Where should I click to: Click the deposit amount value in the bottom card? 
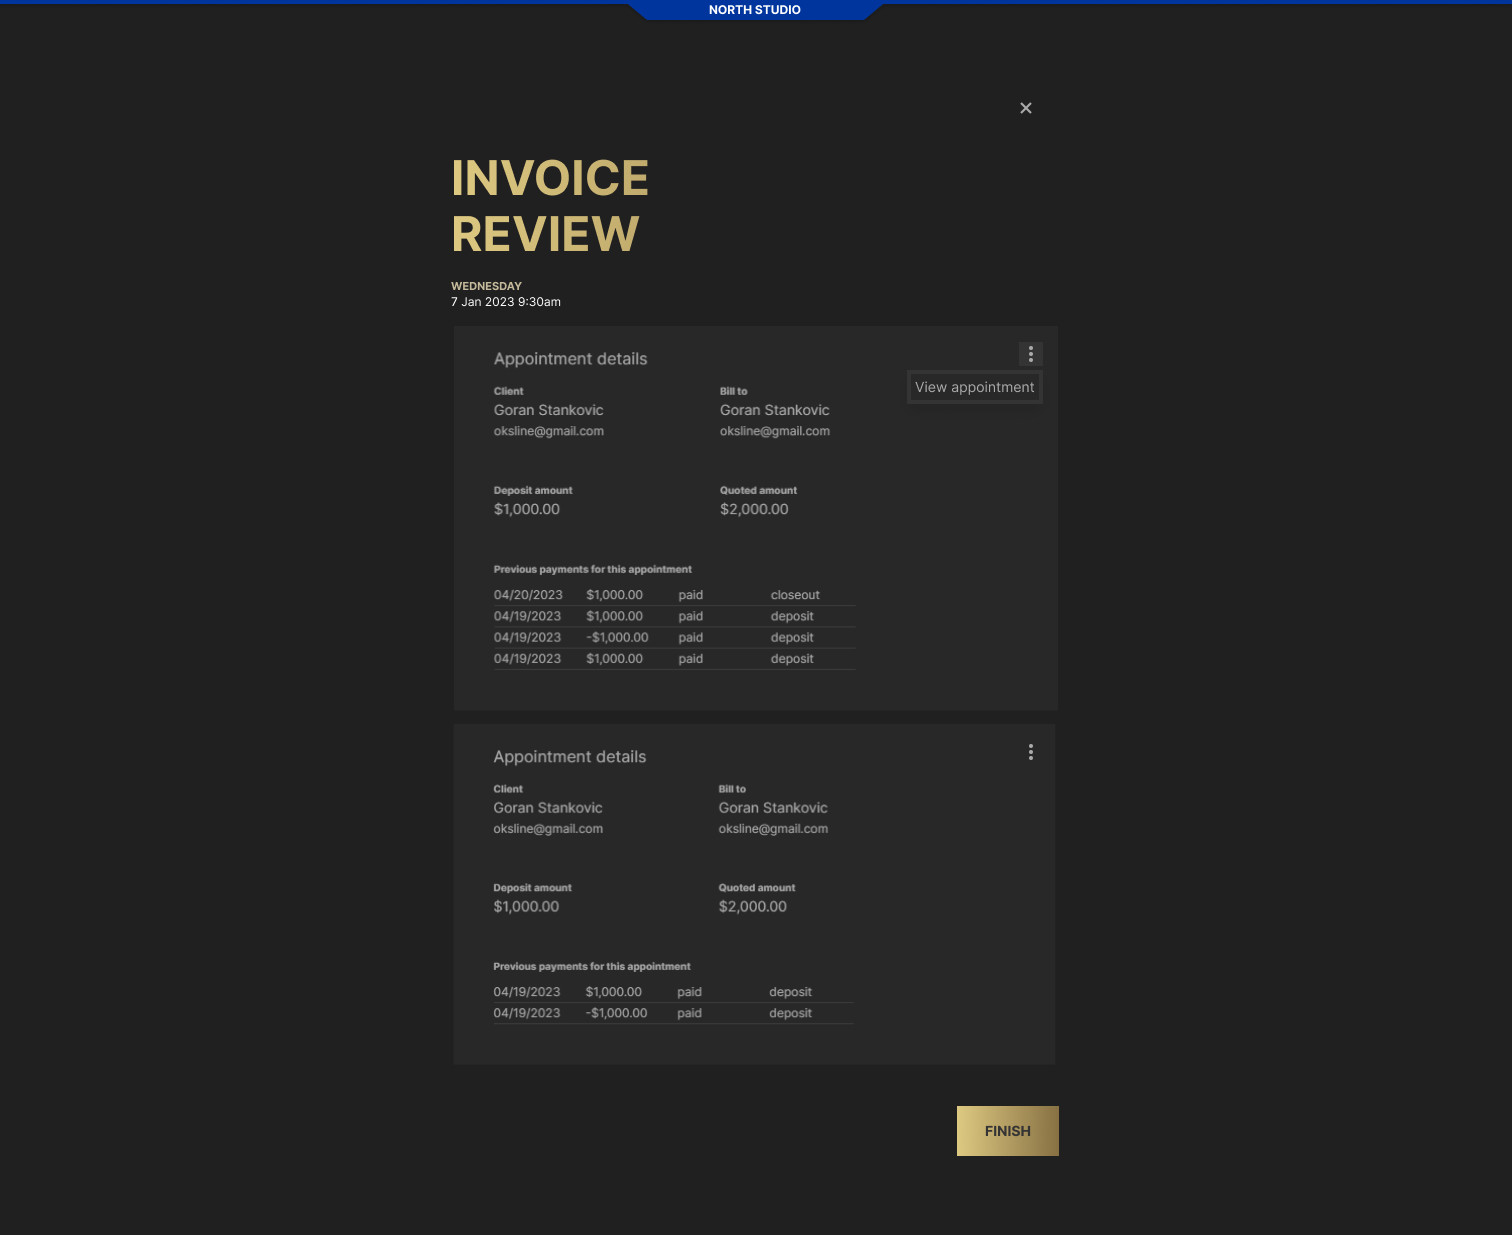click(x=526, y=907)
